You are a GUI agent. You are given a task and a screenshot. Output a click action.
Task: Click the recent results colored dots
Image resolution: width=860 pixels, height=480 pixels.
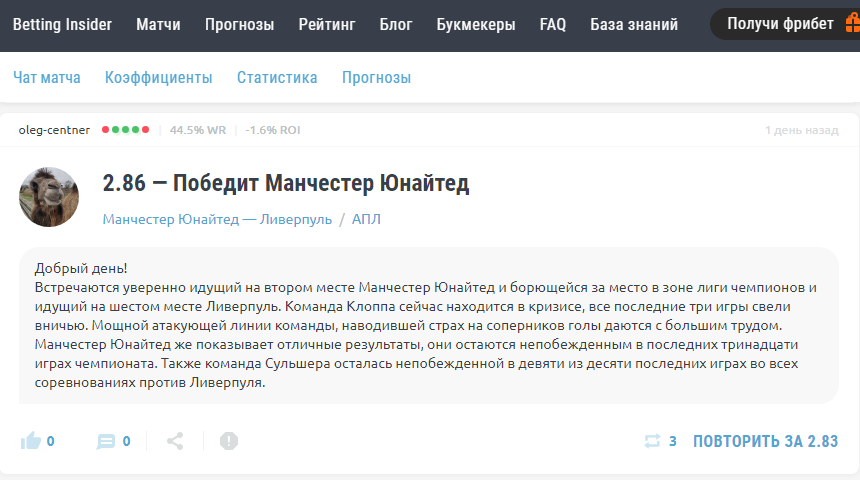(x=125, y=129)
